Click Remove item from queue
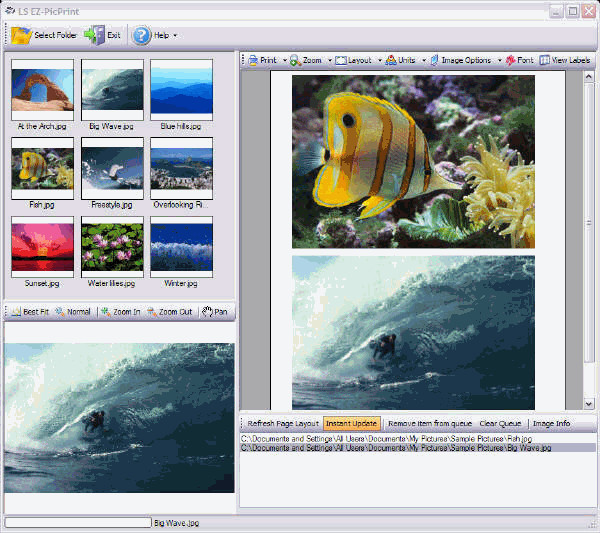The image size is (600, 533). 430,423
